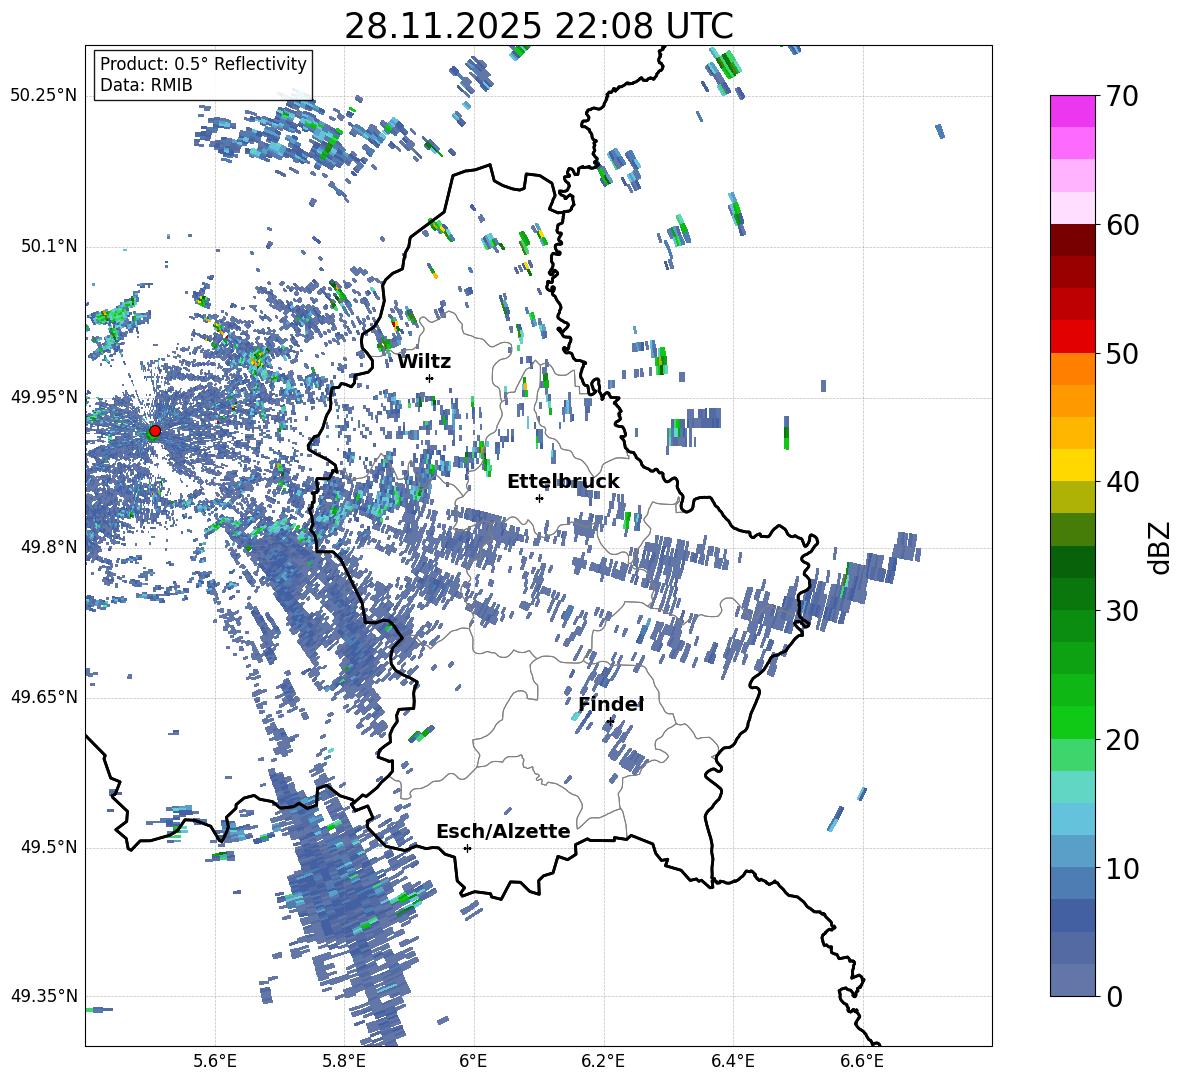Click the colorbar tick label 70
1184x1081 pixels.
[x=1122, y=97]
